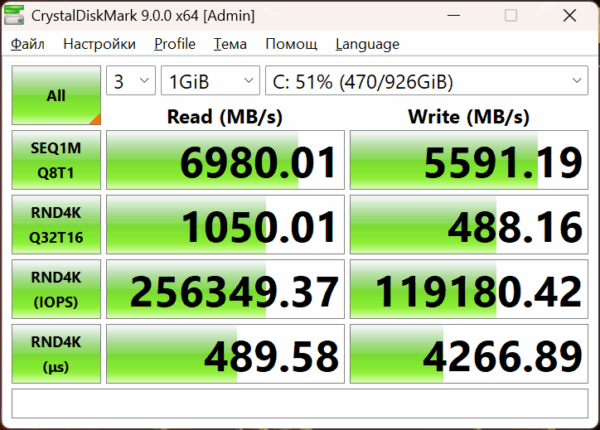
Task: Minimize the CrystalDiskMark window
Action: [454, 16]
